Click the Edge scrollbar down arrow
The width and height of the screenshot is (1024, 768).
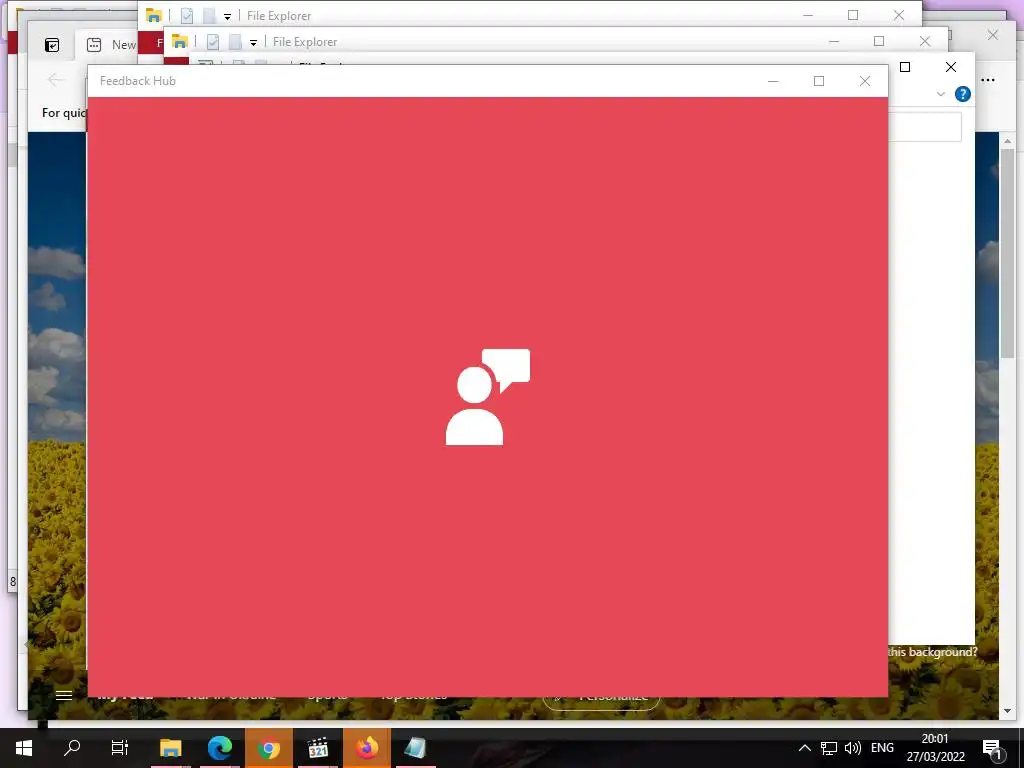click(x=1008, y=711)
